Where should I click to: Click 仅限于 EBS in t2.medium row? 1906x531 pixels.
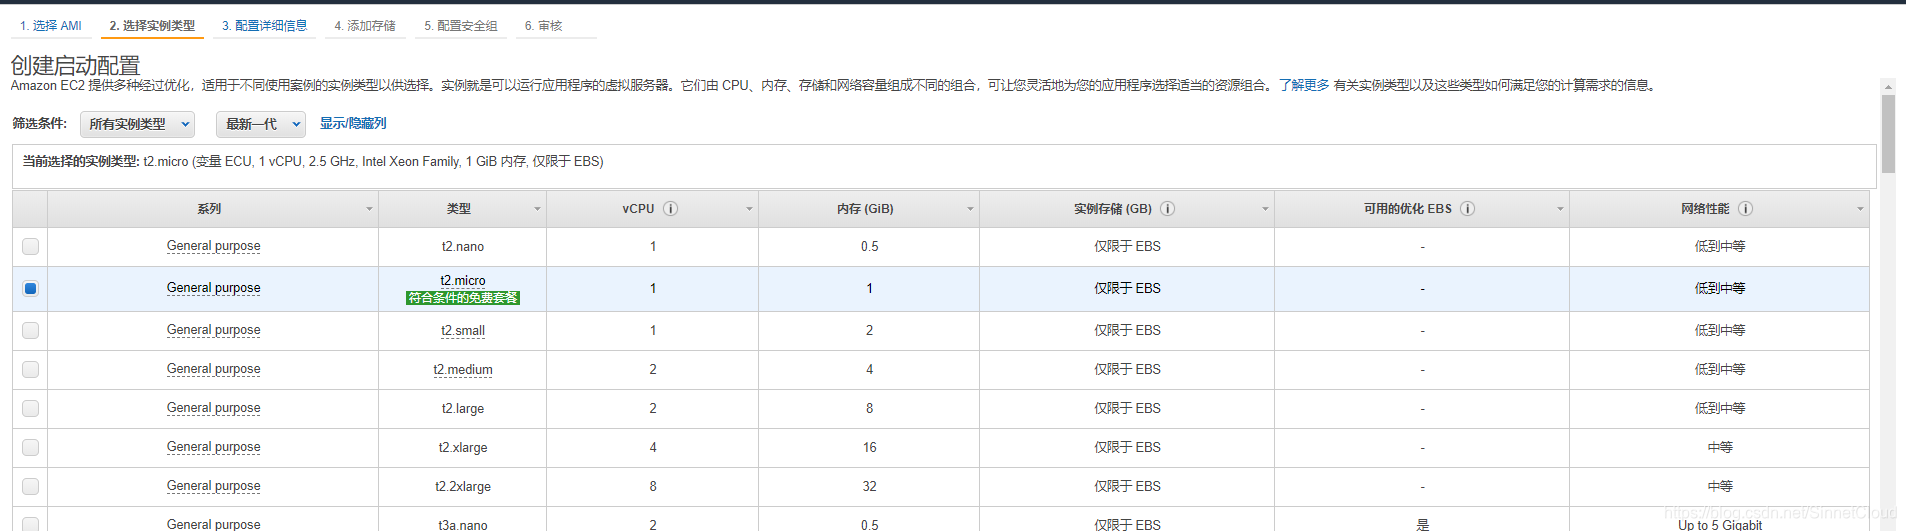point(1127,369)
